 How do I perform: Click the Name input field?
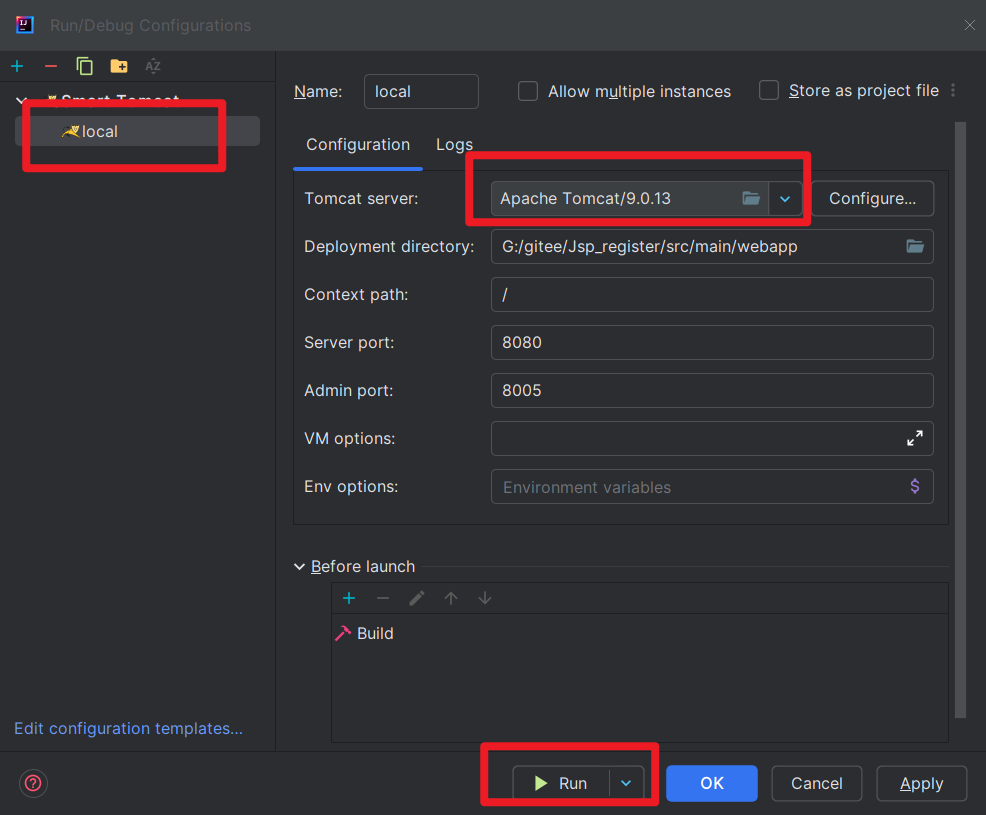421,91
